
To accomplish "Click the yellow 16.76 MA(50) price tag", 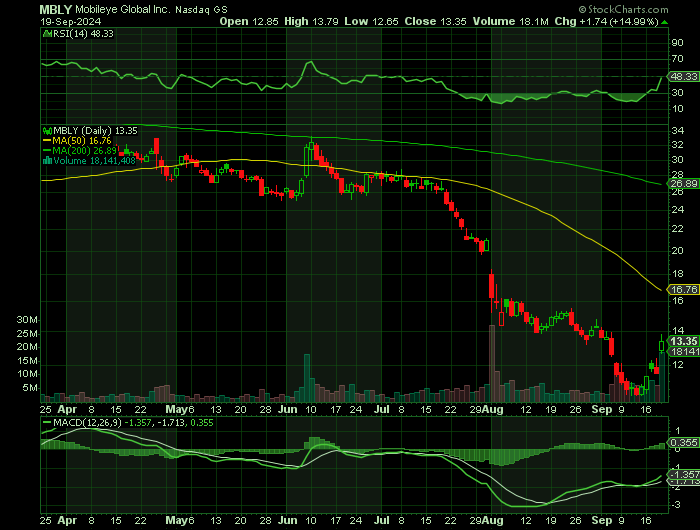I will pos(683,289).
